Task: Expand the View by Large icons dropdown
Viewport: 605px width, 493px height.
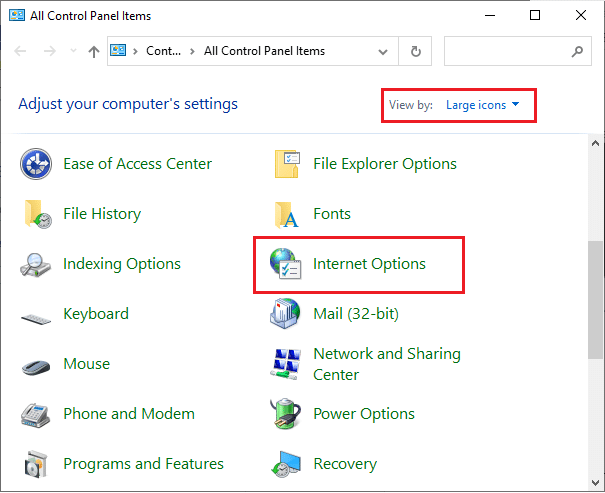Action: click(x=483, y=105)
